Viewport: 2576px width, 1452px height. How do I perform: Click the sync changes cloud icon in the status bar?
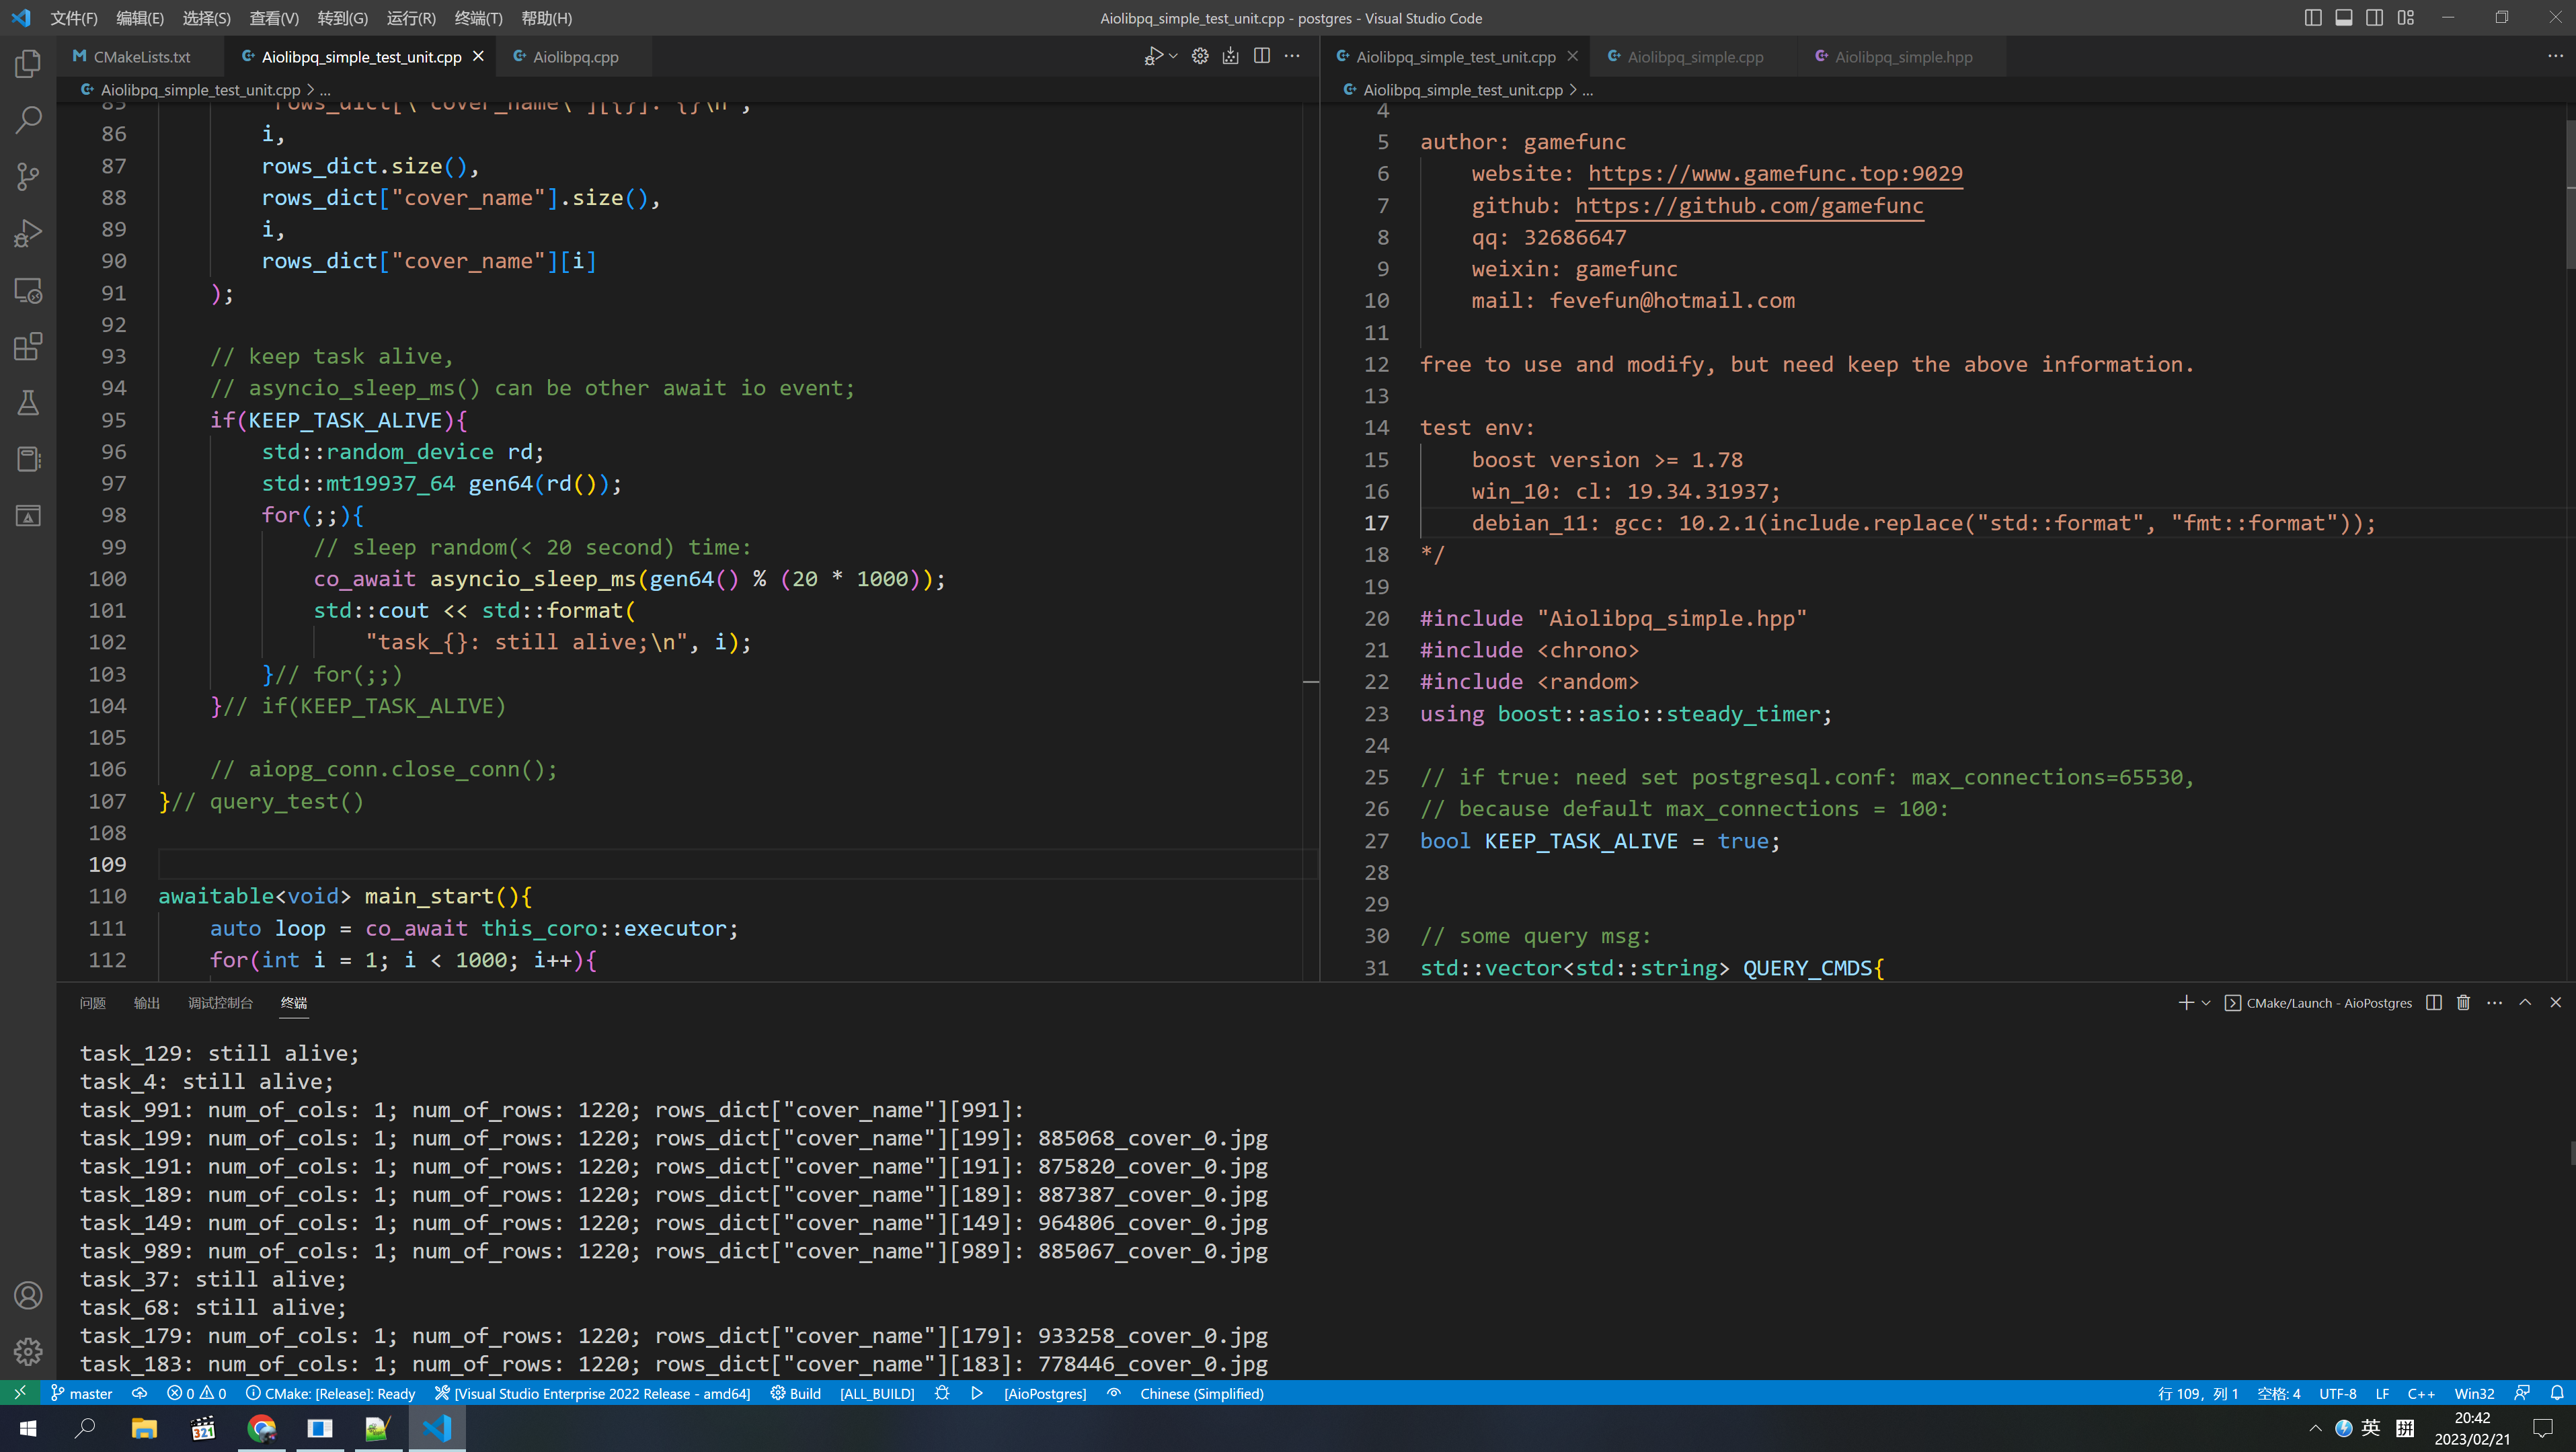click(139, 1393)
